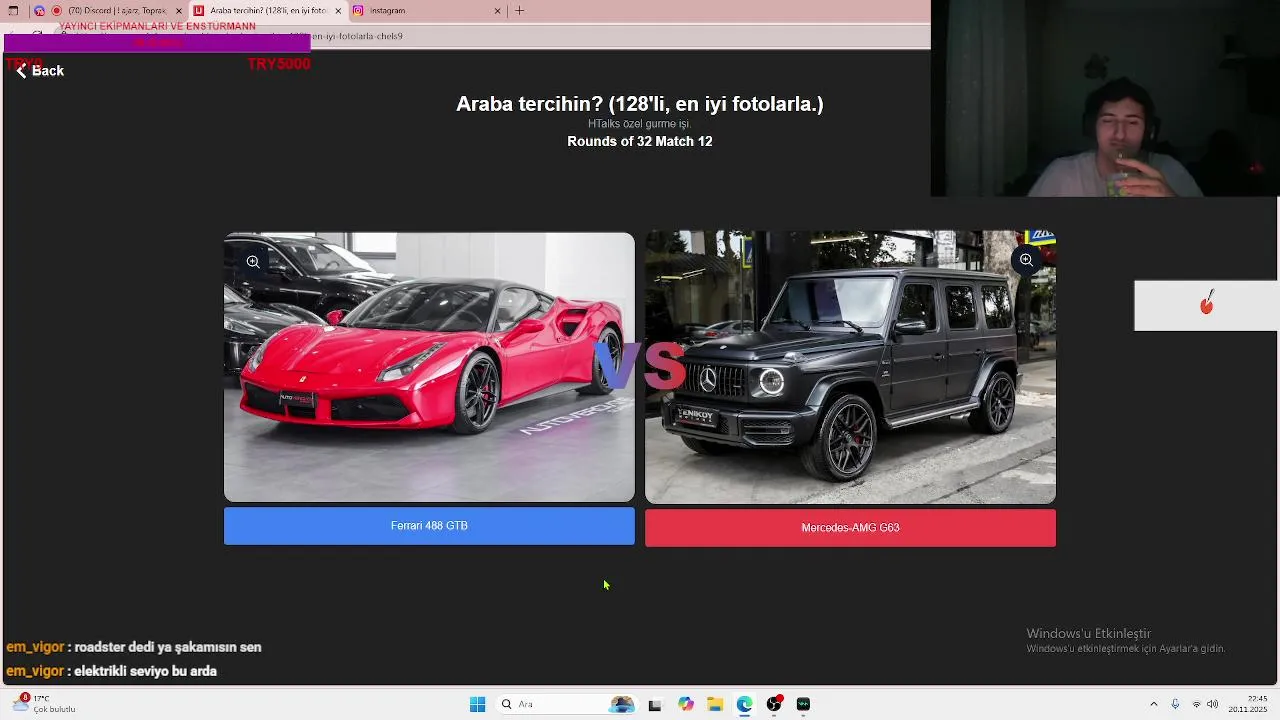
Task: Click the red apple overlay image
Action: (x=1206, y=302)
